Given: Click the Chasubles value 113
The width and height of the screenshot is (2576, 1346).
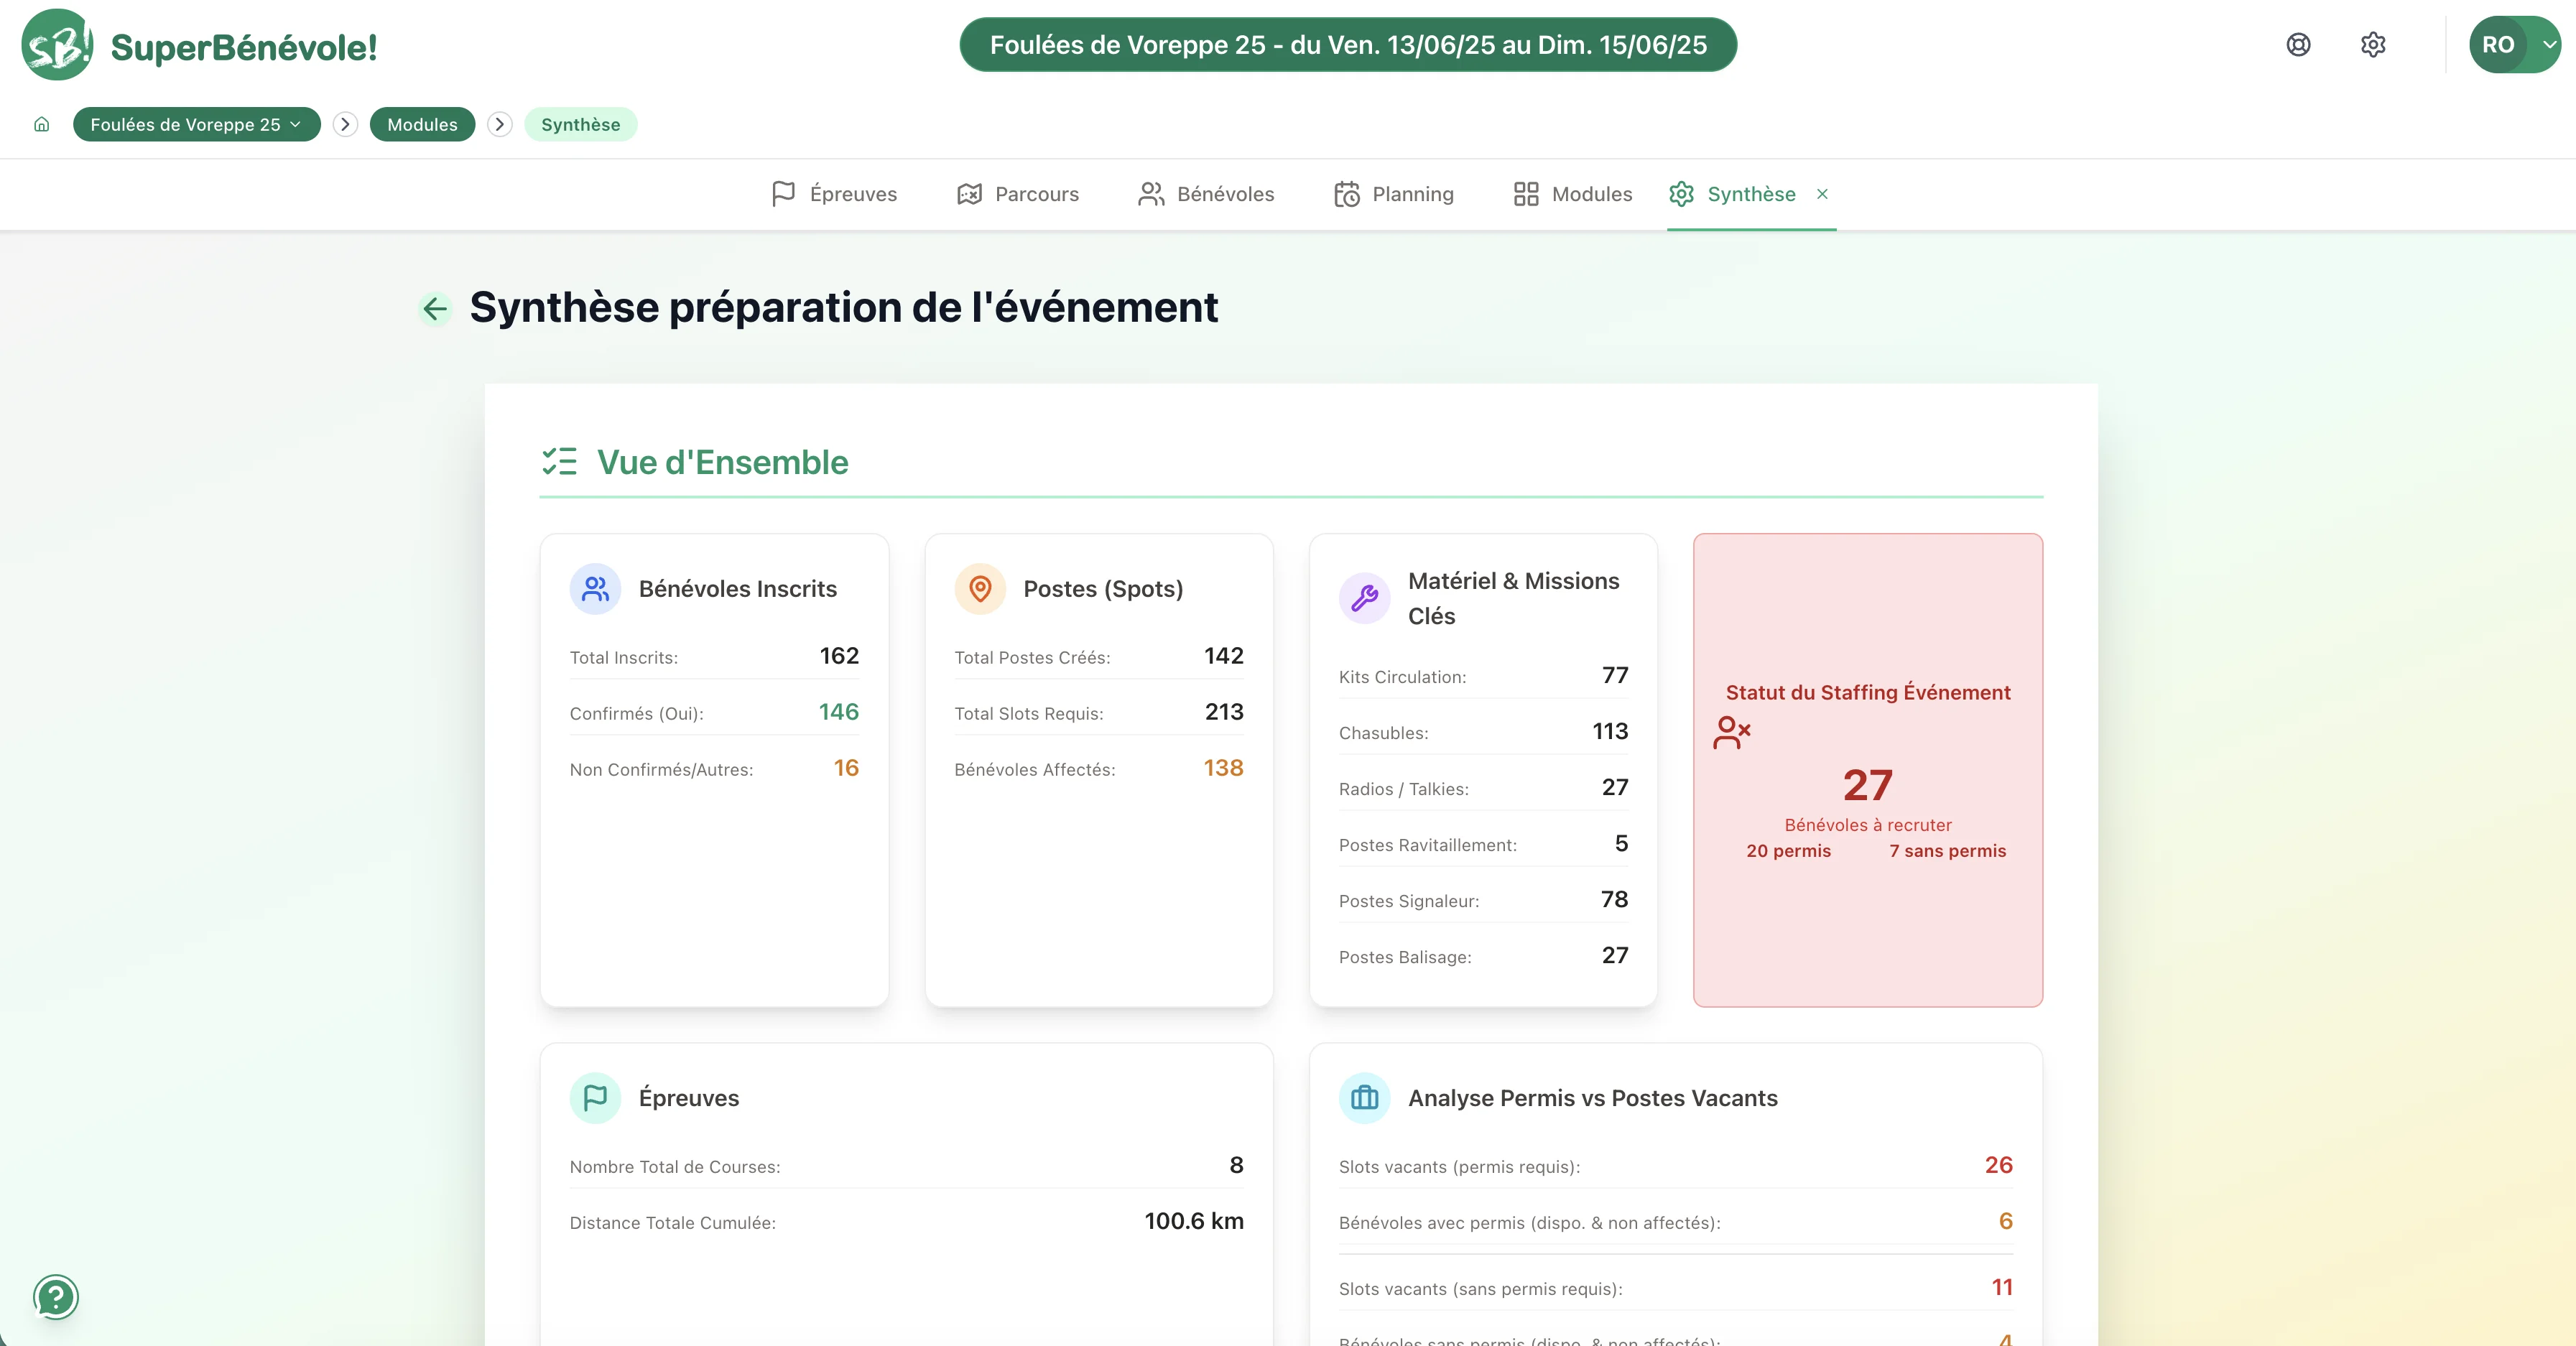Looking at the screenshot, I should (x=1610, y=732).
